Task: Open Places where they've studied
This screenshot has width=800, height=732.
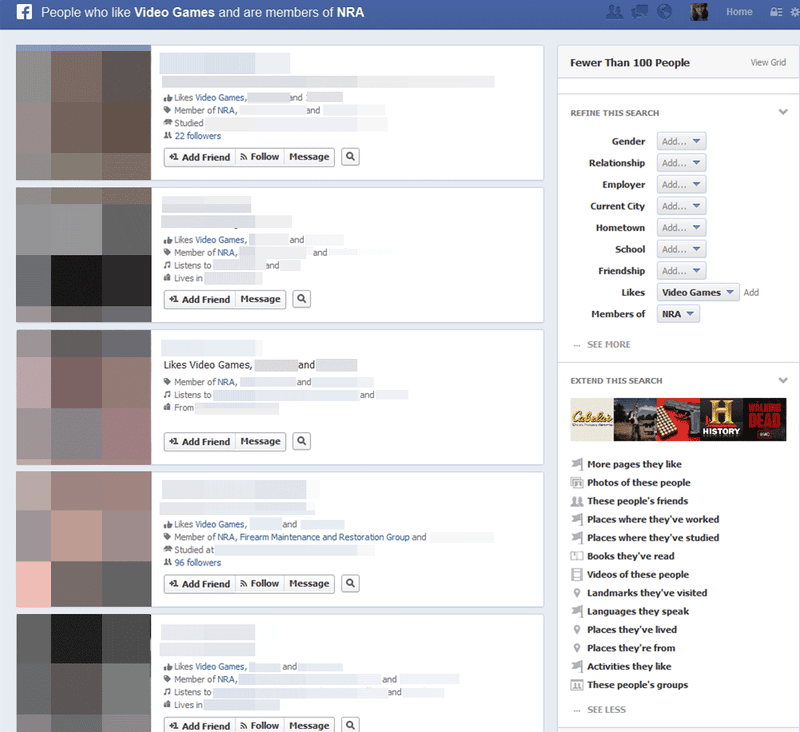Action: coord(653,538)
